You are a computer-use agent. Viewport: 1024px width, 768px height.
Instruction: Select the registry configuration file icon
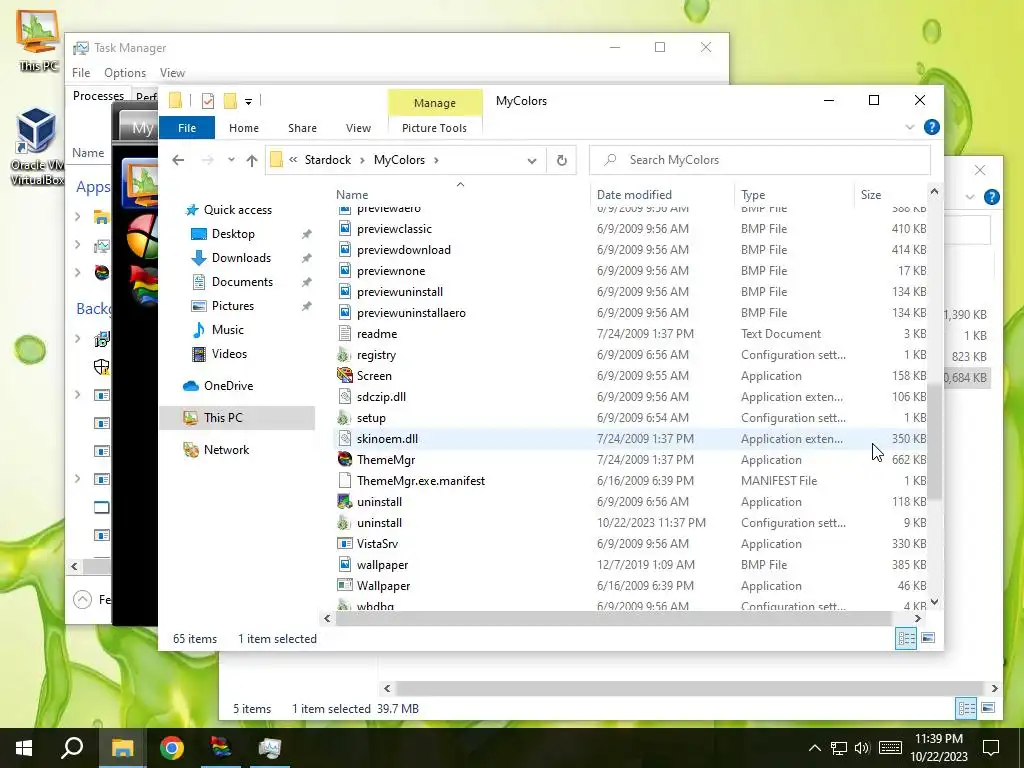pyautogui.click(x=345, y=355)
